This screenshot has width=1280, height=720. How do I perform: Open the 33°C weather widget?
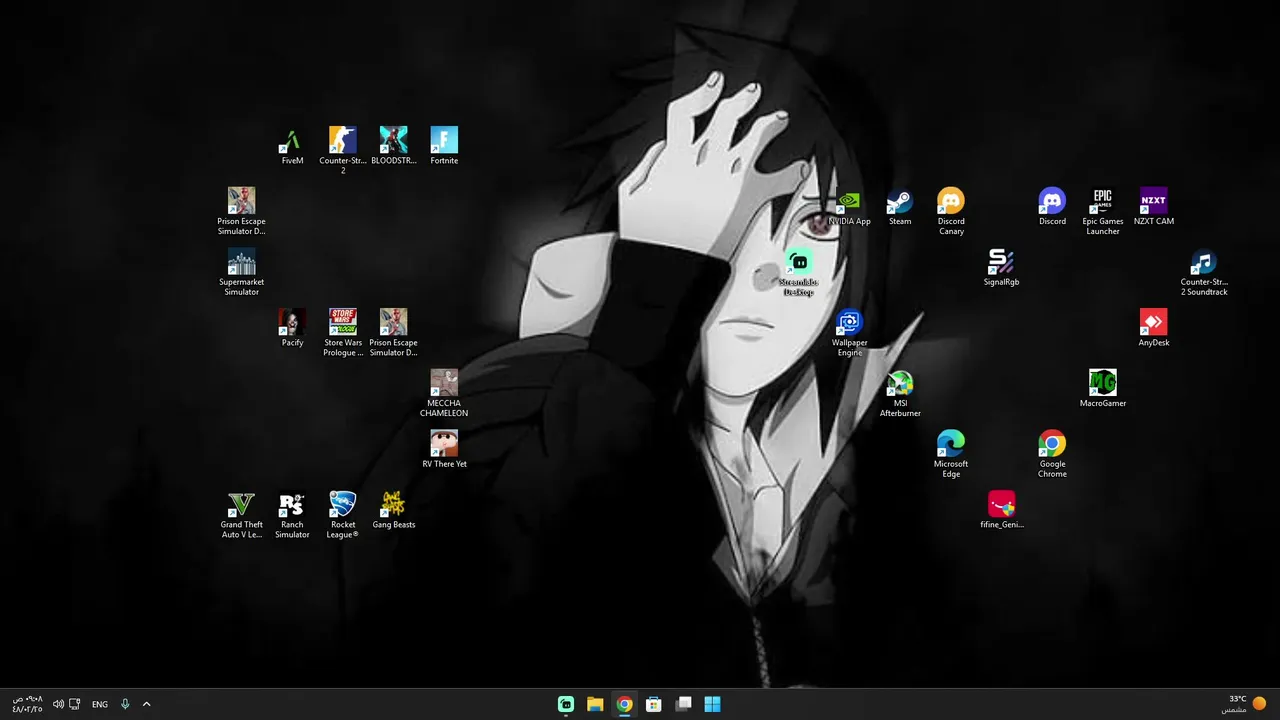click(1243, 704)
